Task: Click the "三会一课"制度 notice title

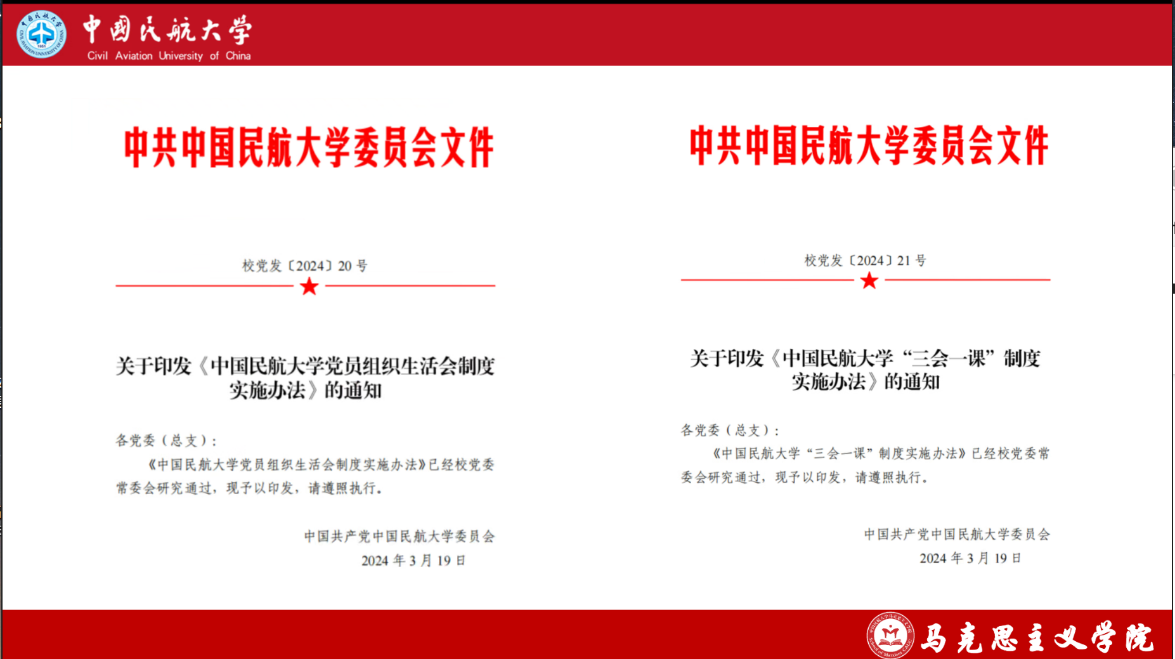Action: coord(865,369)
